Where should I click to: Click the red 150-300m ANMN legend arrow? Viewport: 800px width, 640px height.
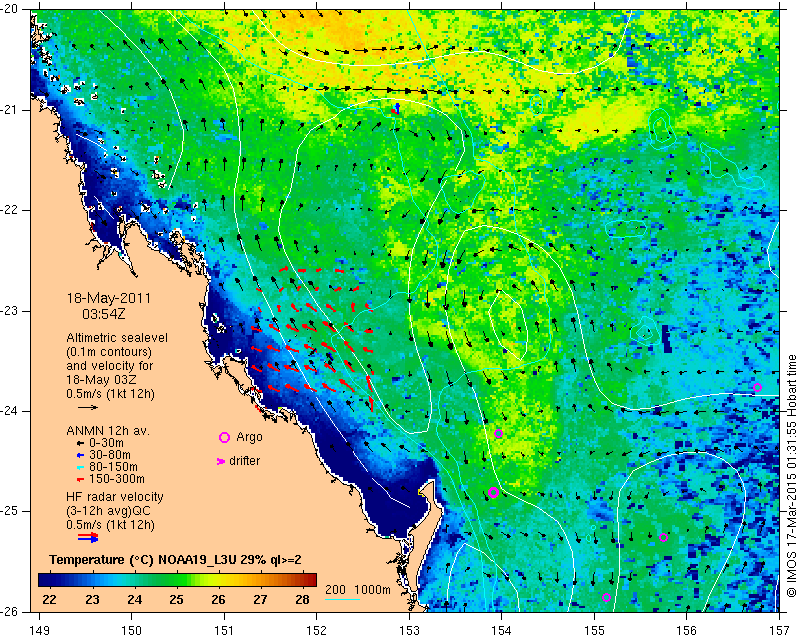[80, 480]
